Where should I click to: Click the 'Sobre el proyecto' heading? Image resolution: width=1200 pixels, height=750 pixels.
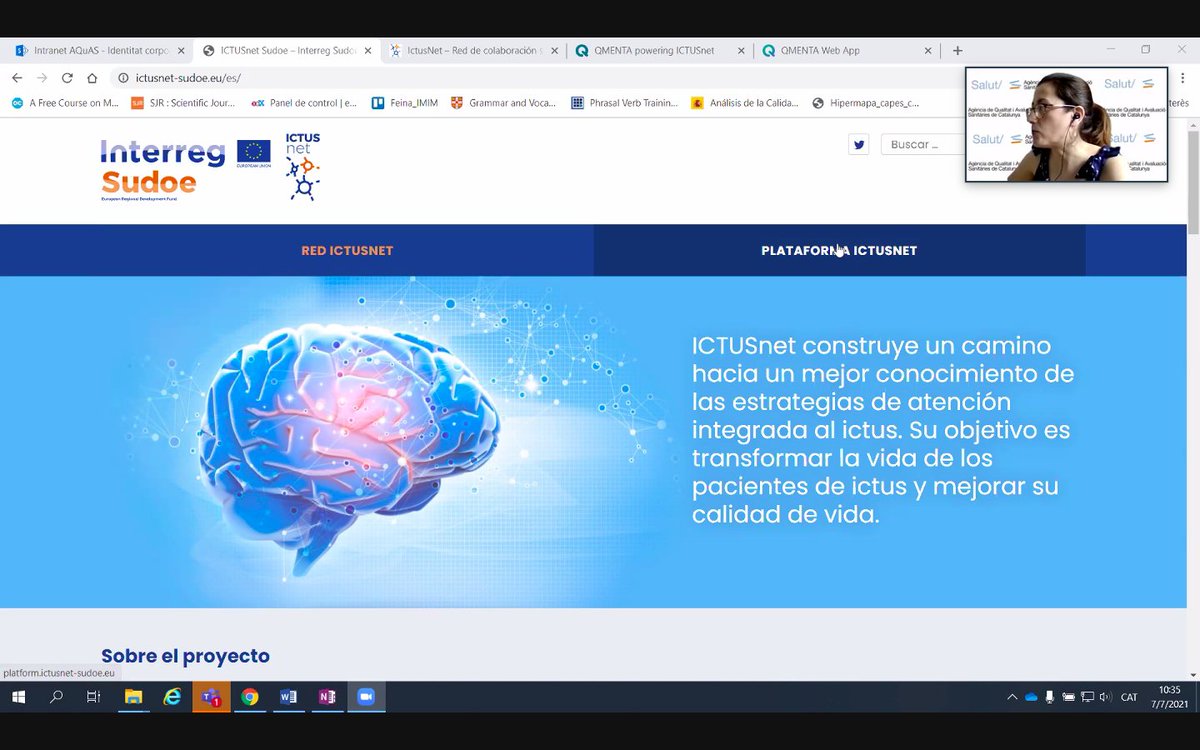[185, 656]
